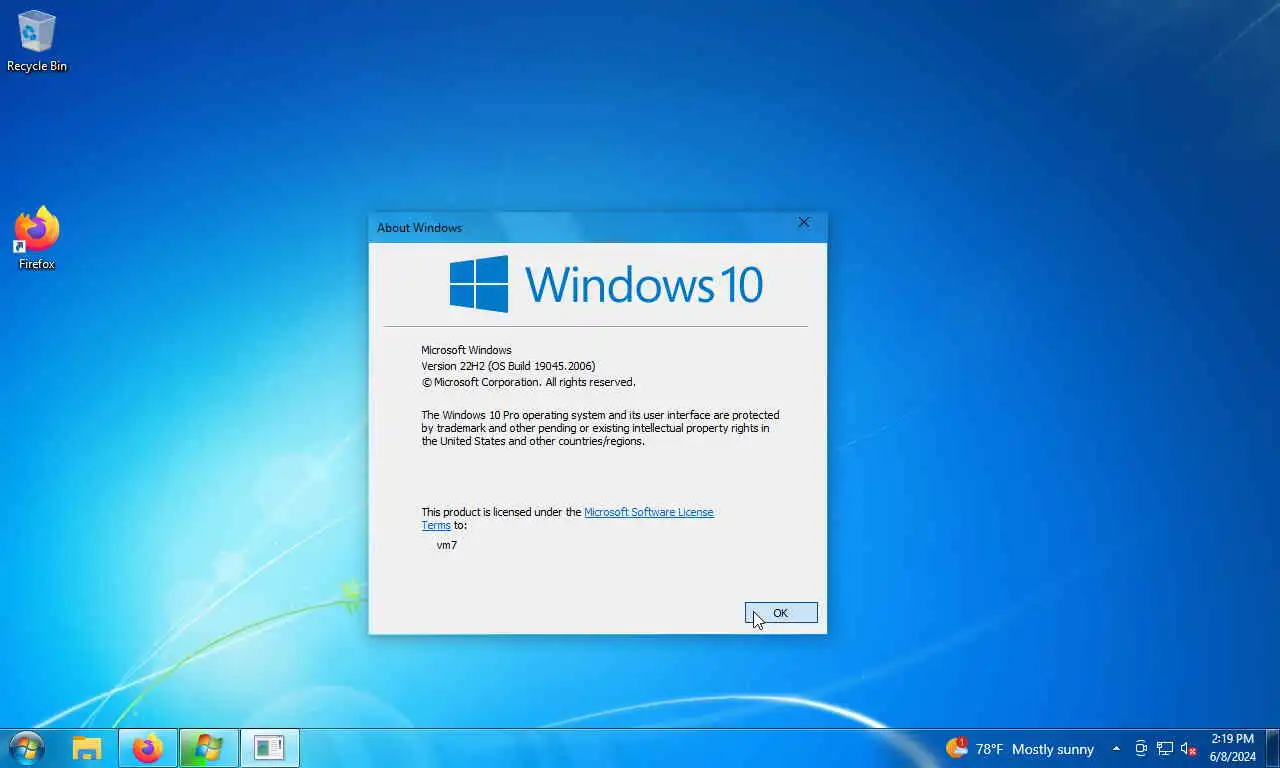Select the Firefox desktop shortcut

pyautogui.click(x=37, y=238)
